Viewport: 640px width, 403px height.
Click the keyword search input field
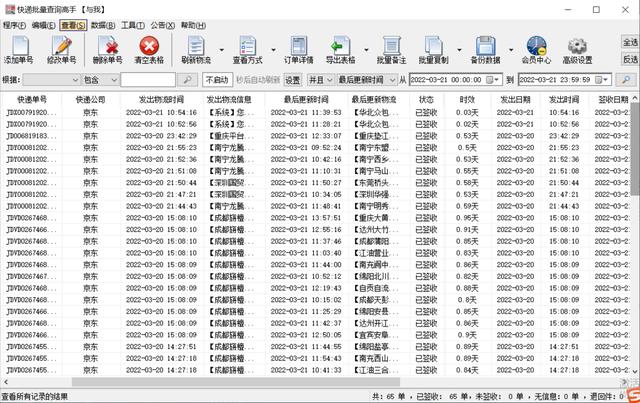148,80
